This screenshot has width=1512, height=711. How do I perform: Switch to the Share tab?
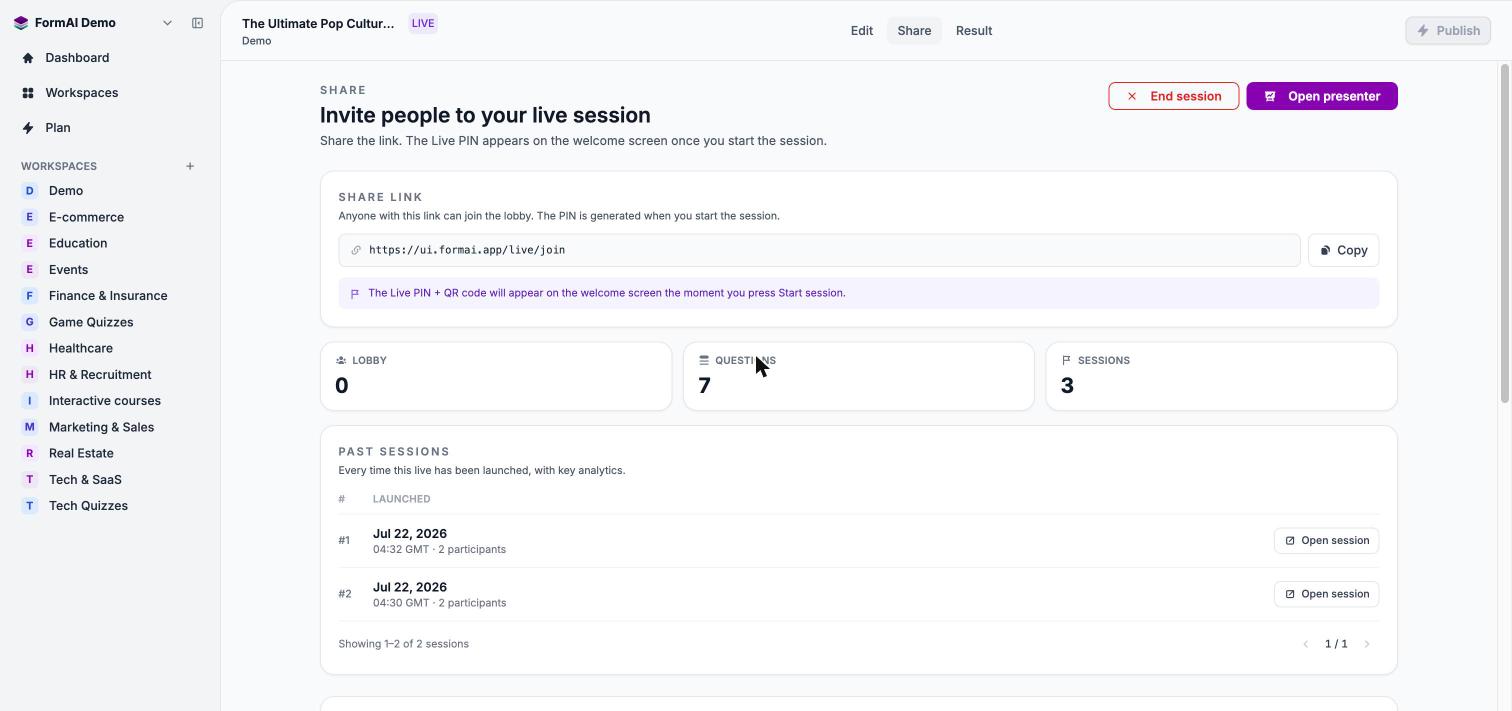coord(914,31)
